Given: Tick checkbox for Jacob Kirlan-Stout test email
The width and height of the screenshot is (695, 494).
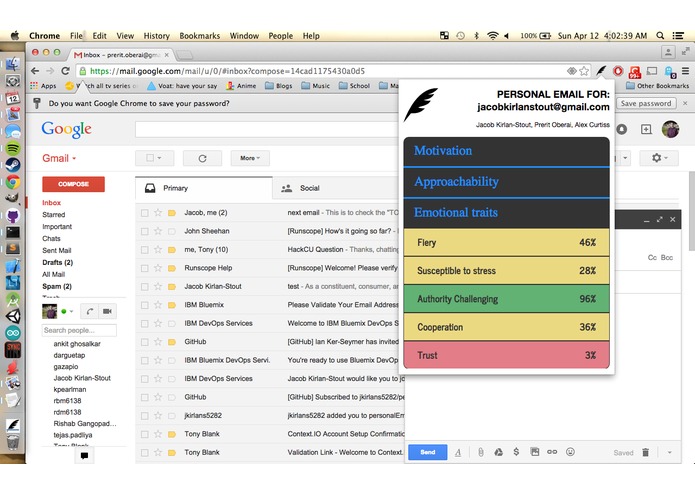Looking at the screenshot, I should [144, 287].
